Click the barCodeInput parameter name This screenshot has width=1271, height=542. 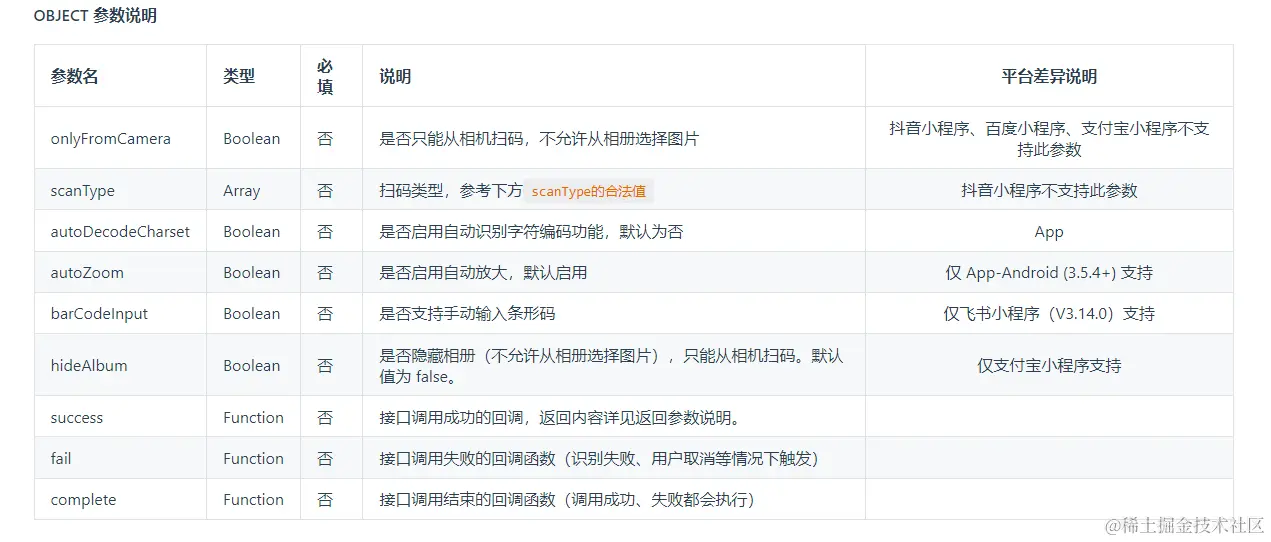[x=99, y=314]
